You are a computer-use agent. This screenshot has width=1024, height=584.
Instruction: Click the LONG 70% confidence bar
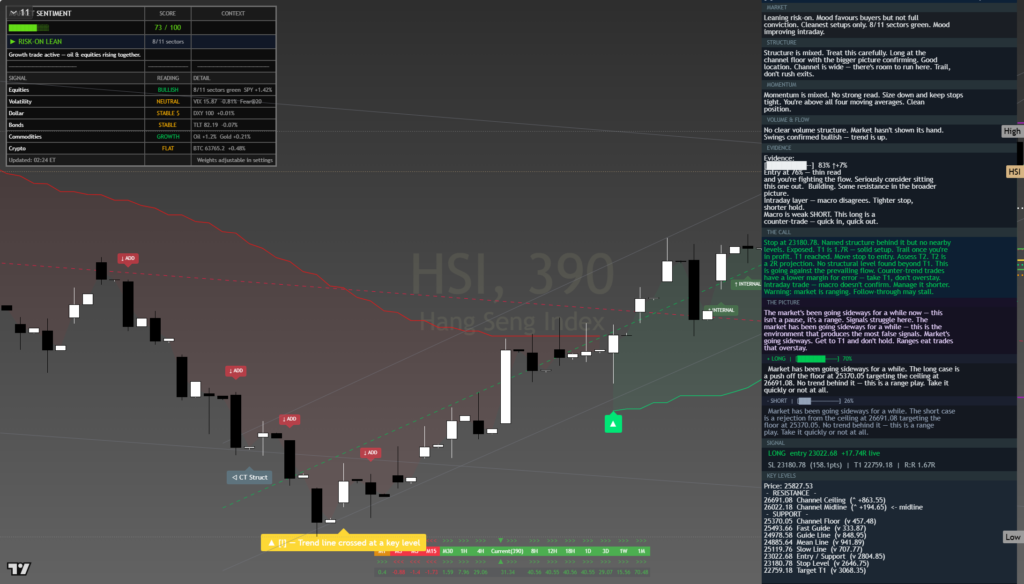click(816, 359)
